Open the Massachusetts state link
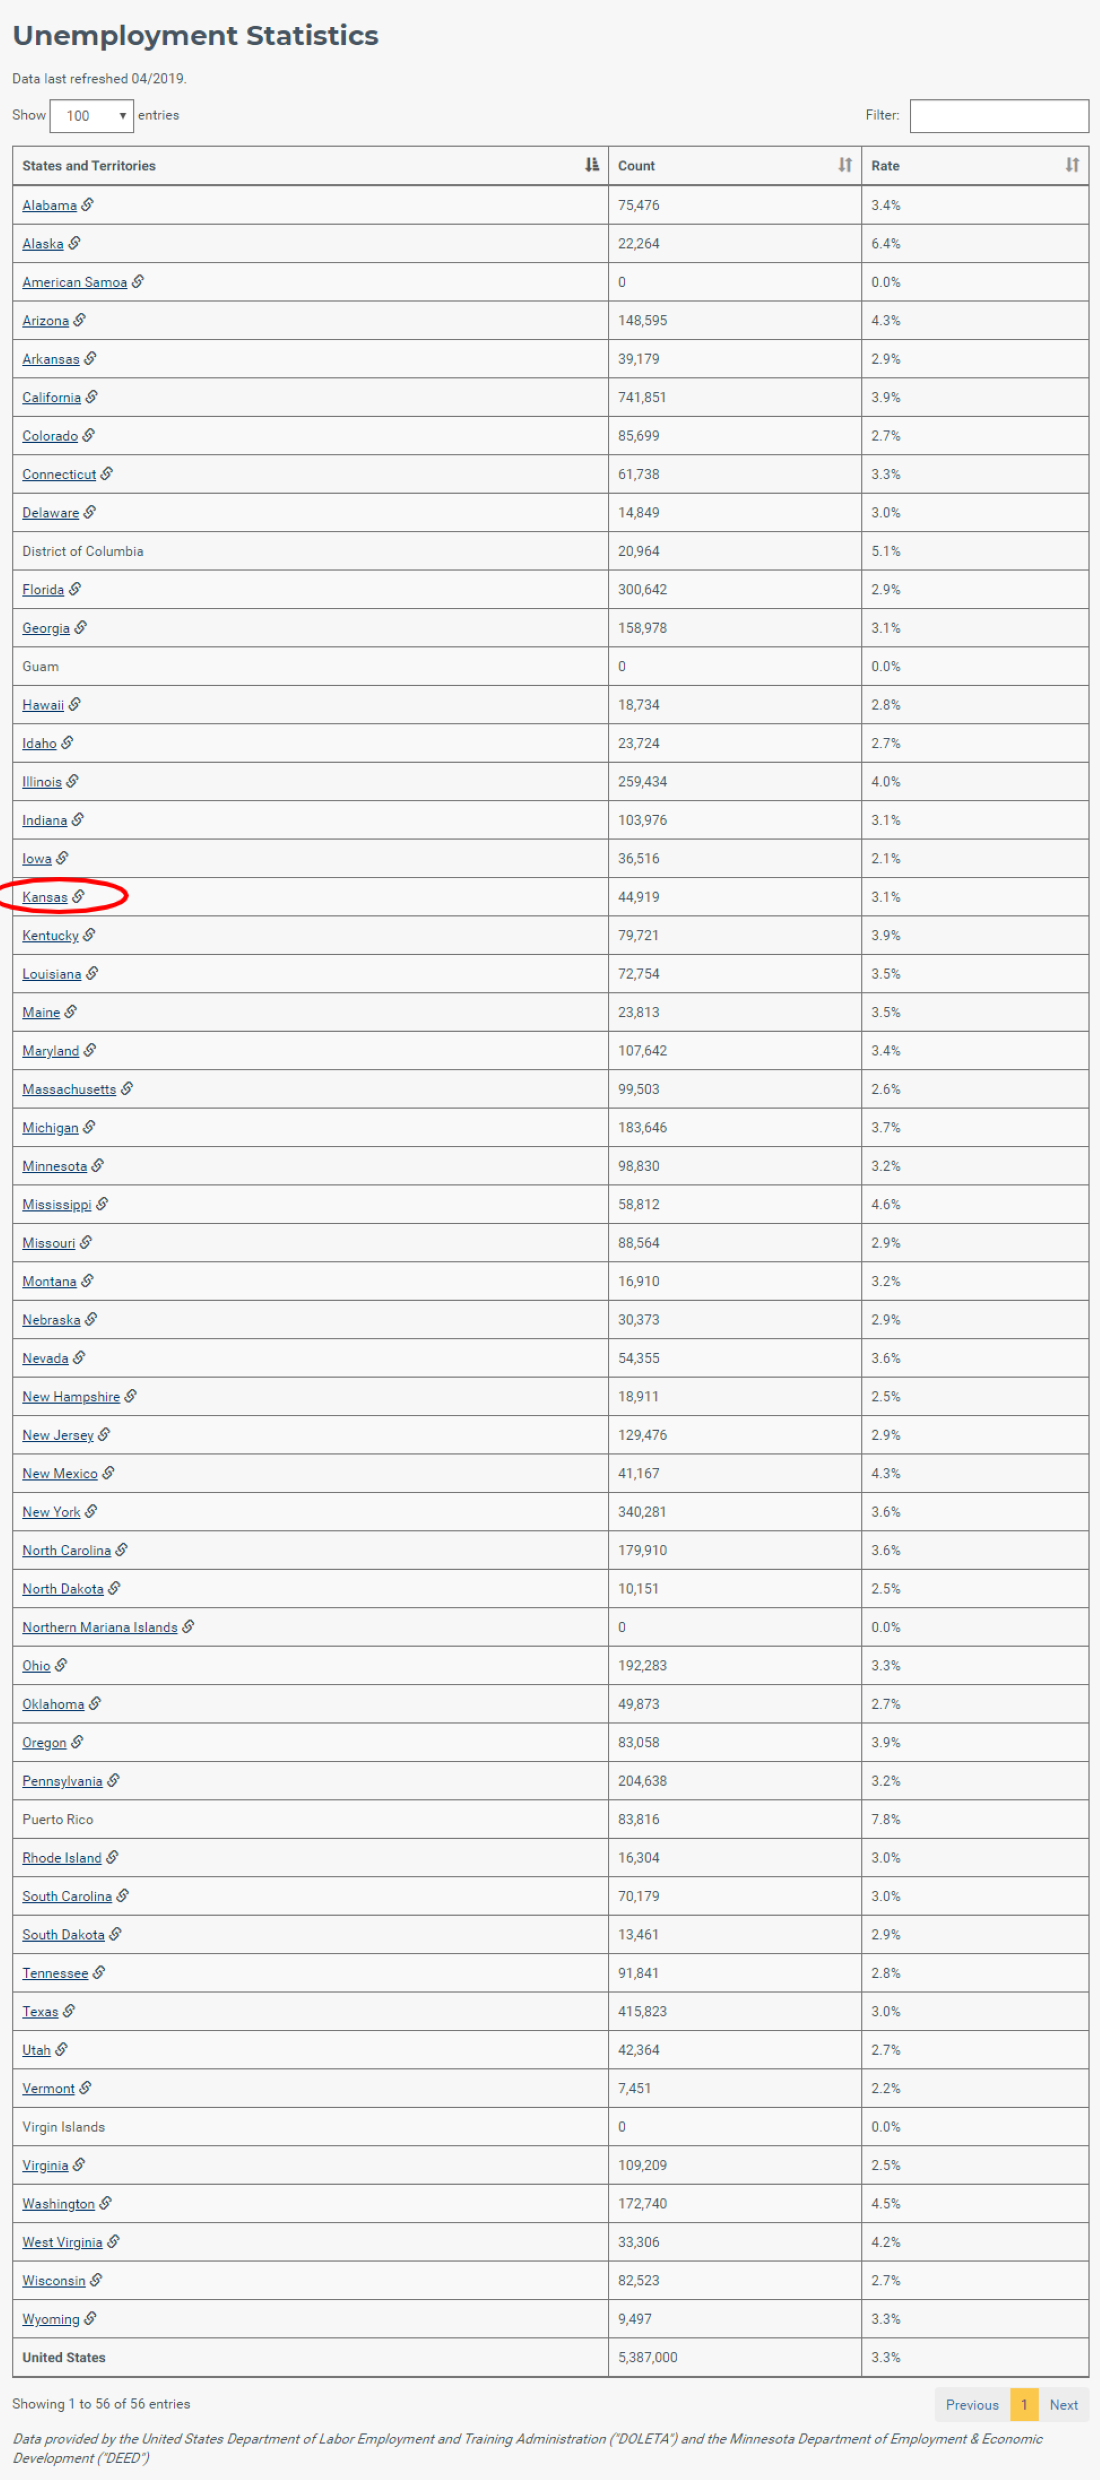This screenshot has height=2480, width=1100. [69, 1089]
